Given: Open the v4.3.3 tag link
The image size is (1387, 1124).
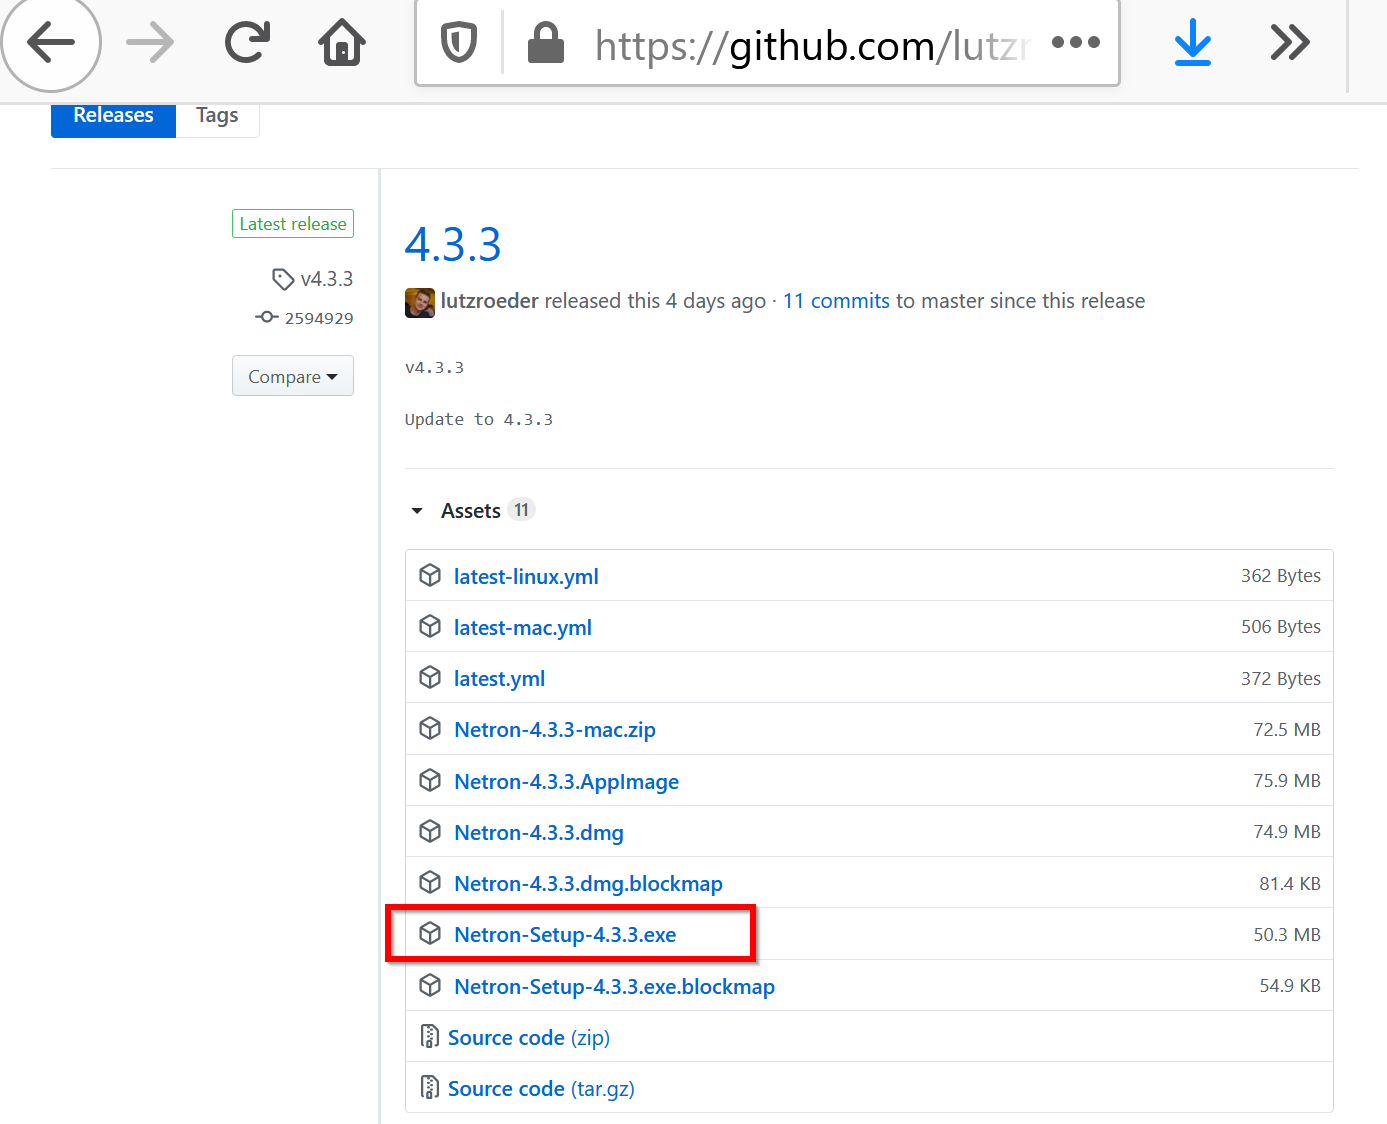Looking at the screenshot, I should coord(326,279).
